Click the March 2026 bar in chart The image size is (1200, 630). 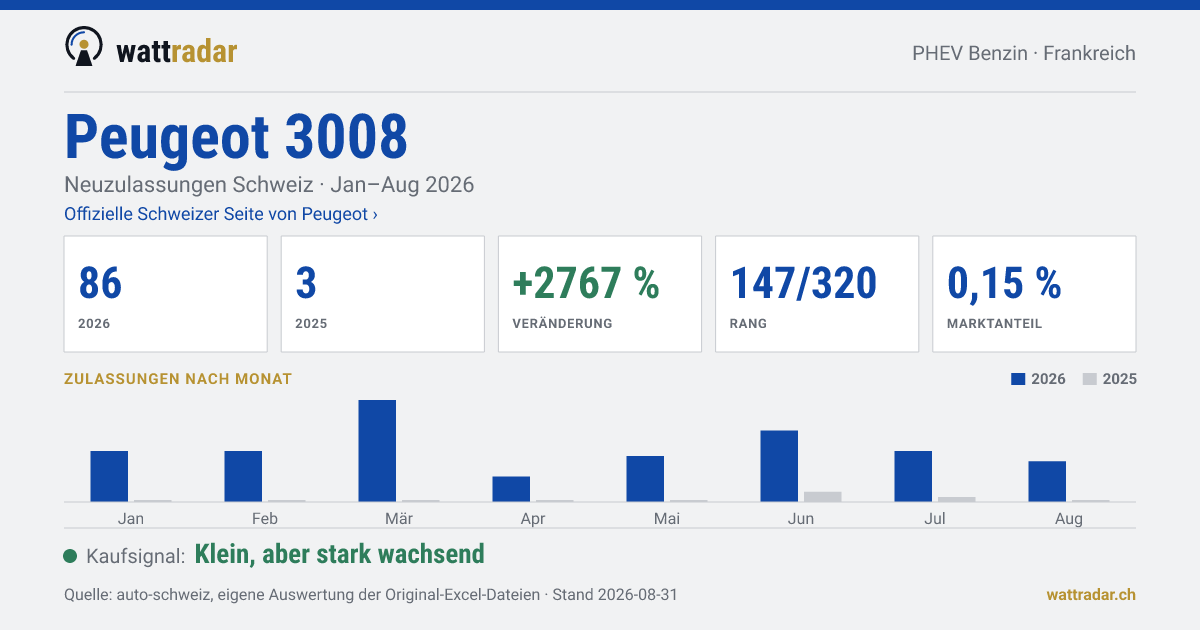pyautogui.click(x=377, y=451)
